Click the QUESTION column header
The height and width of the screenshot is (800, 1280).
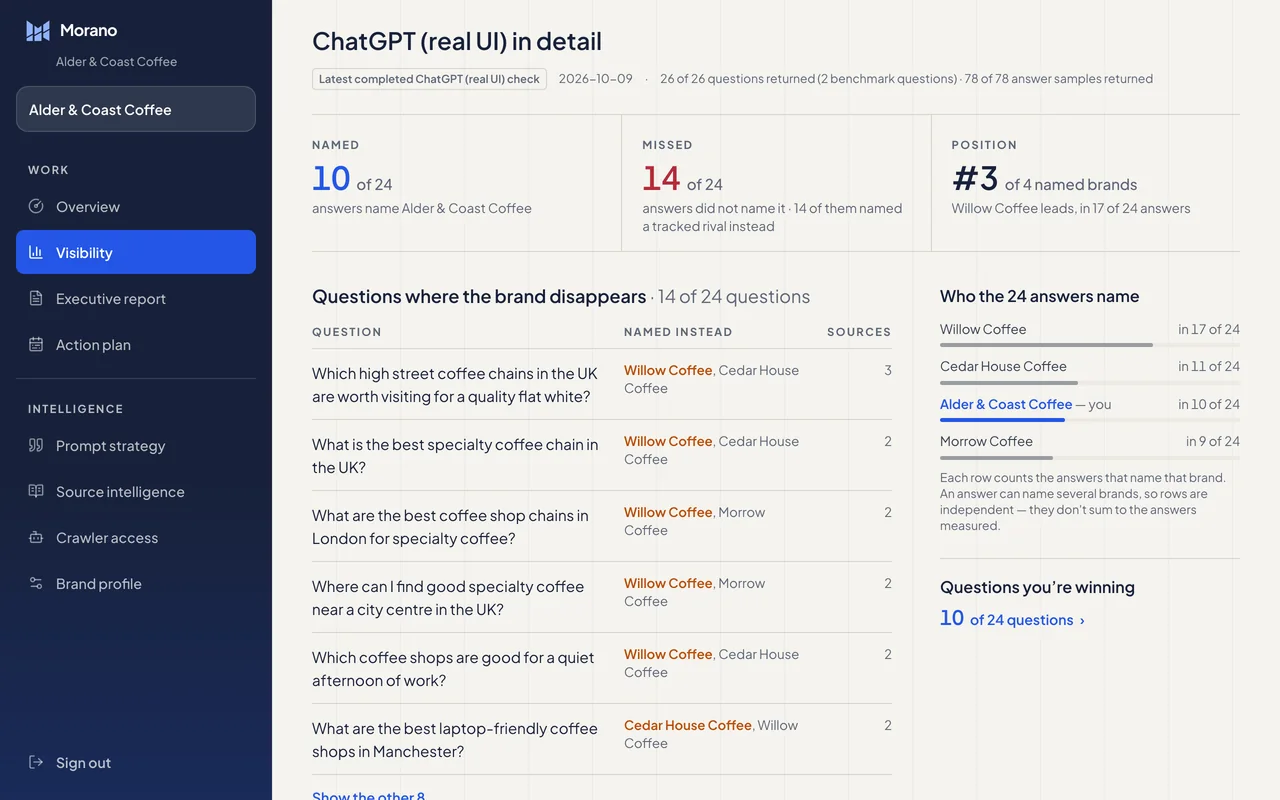click(x=347, y=332)
